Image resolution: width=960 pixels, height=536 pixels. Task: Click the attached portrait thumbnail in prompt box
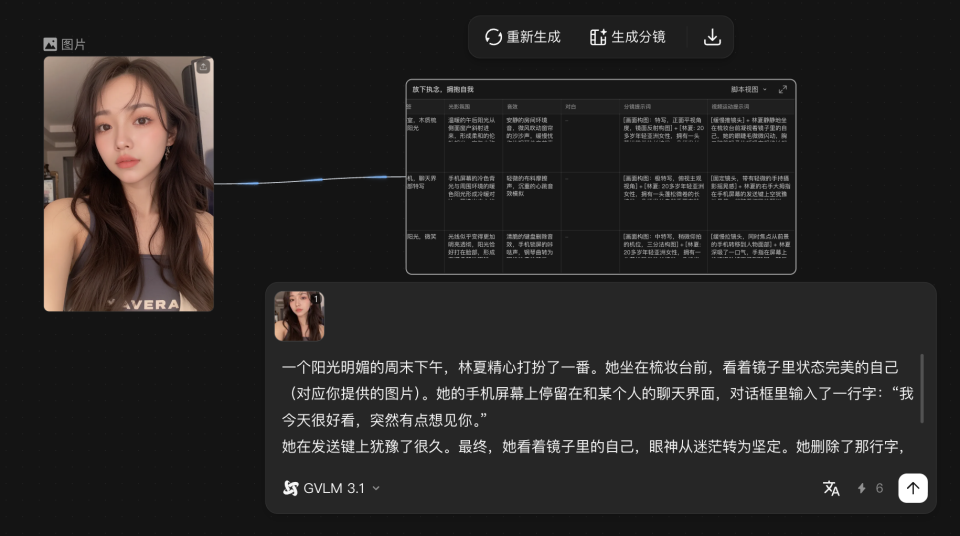tap(299, 316)
